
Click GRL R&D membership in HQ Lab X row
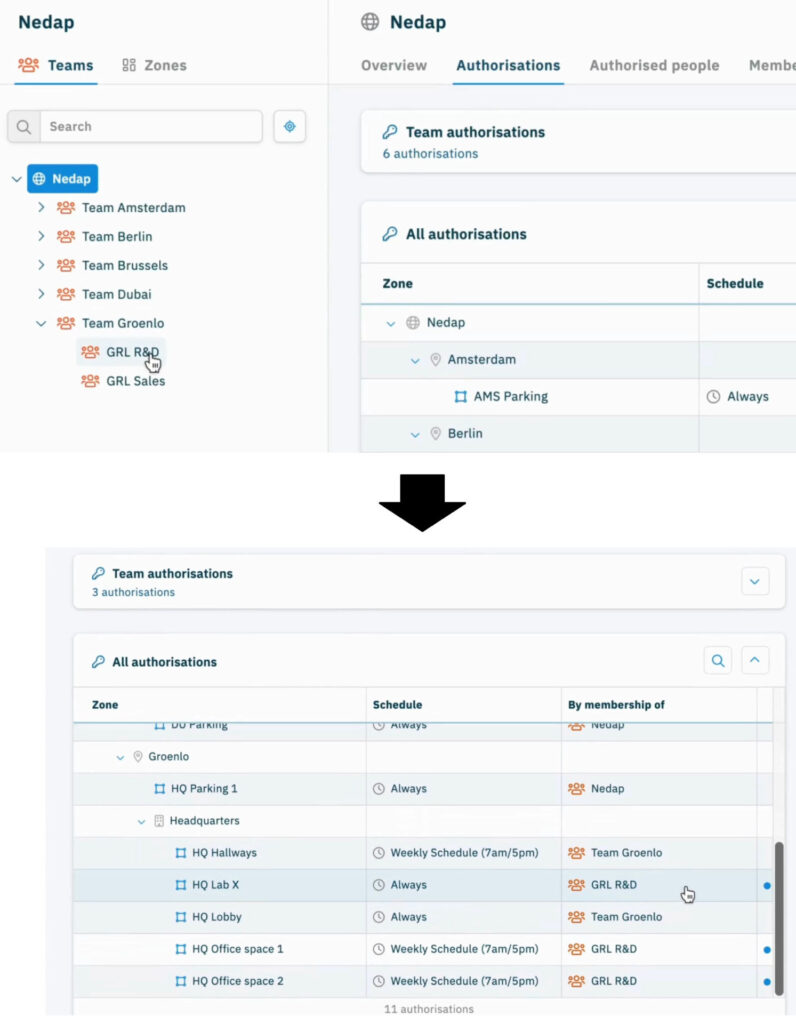603,885
